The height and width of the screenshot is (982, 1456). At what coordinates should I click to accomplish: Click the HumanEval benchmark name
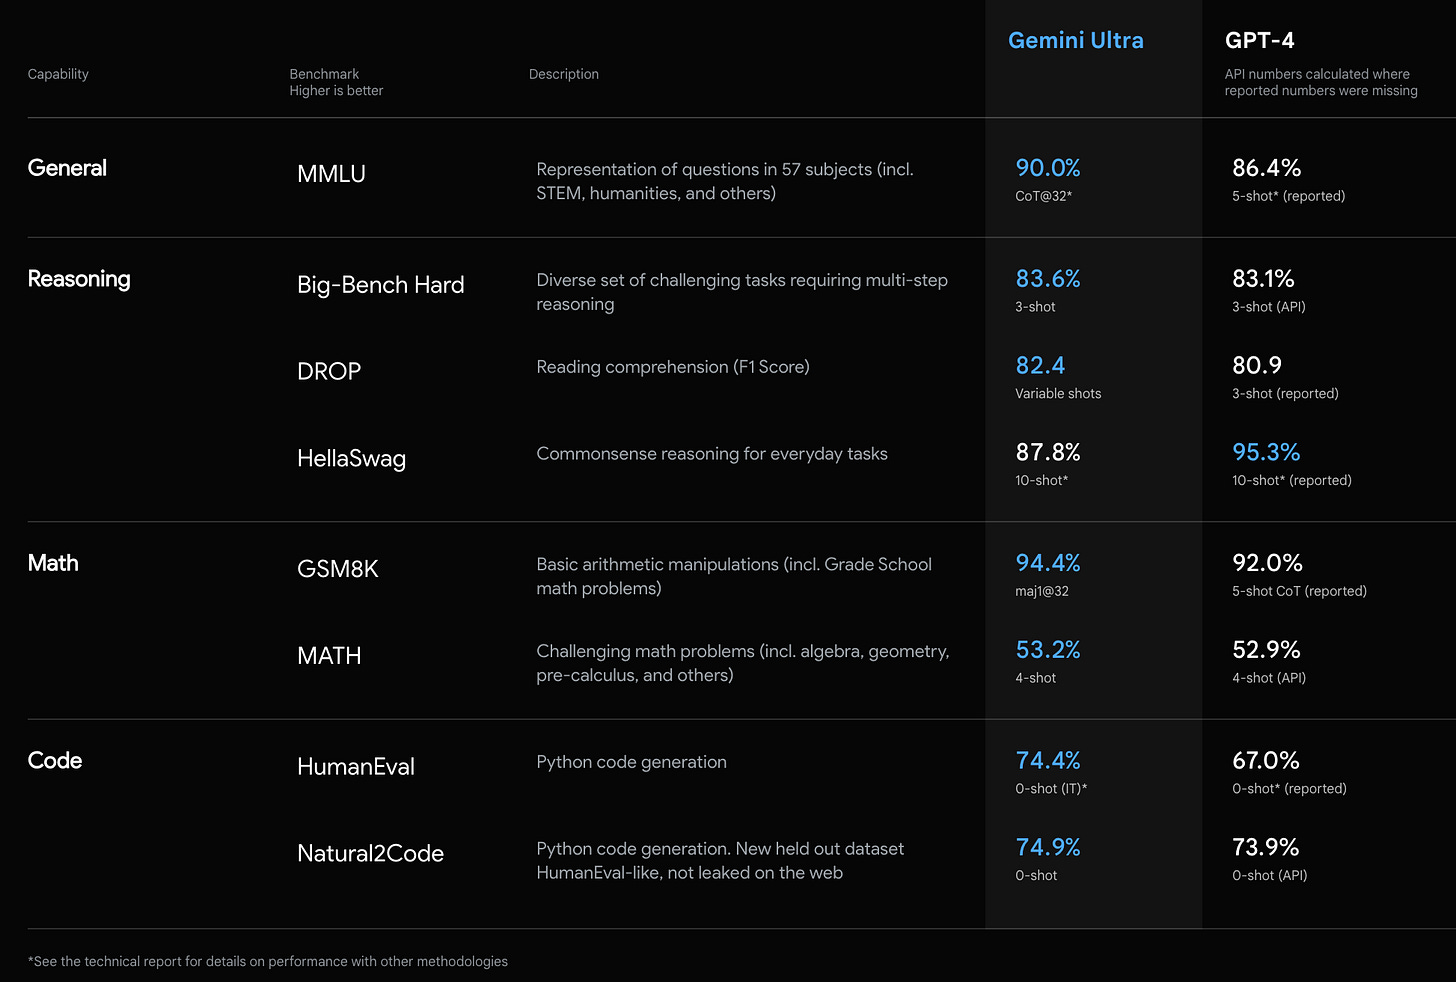pos(355,767)
